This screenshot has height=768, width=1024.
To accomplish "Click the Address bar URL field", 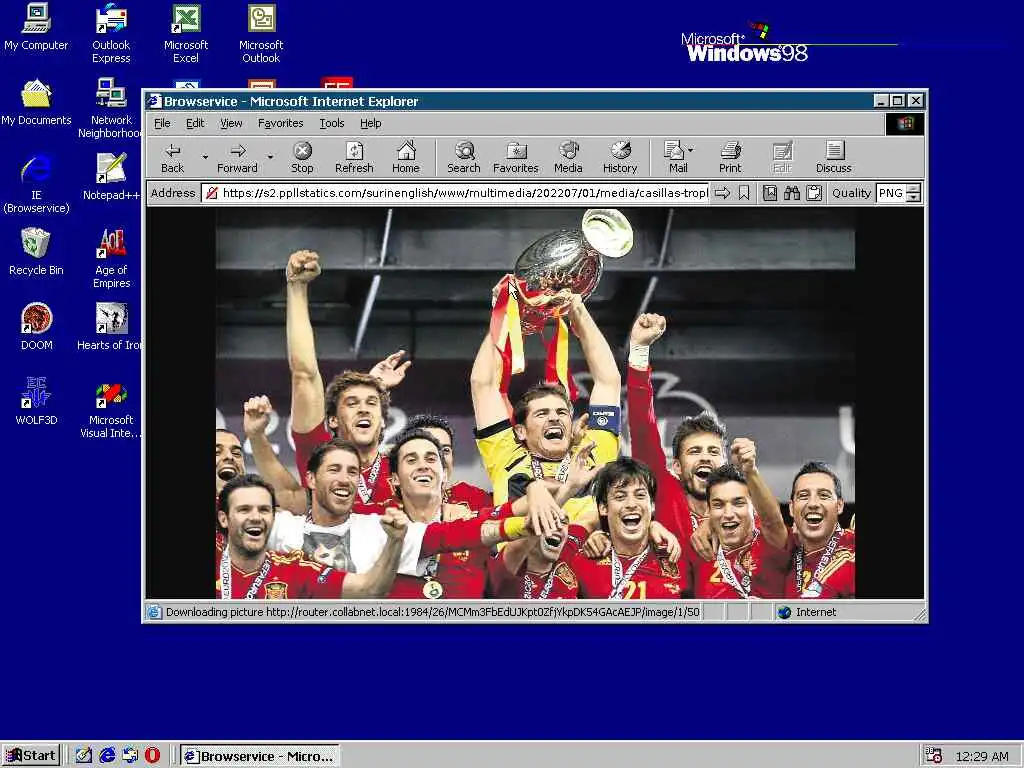I will click(x=455, y=193).
